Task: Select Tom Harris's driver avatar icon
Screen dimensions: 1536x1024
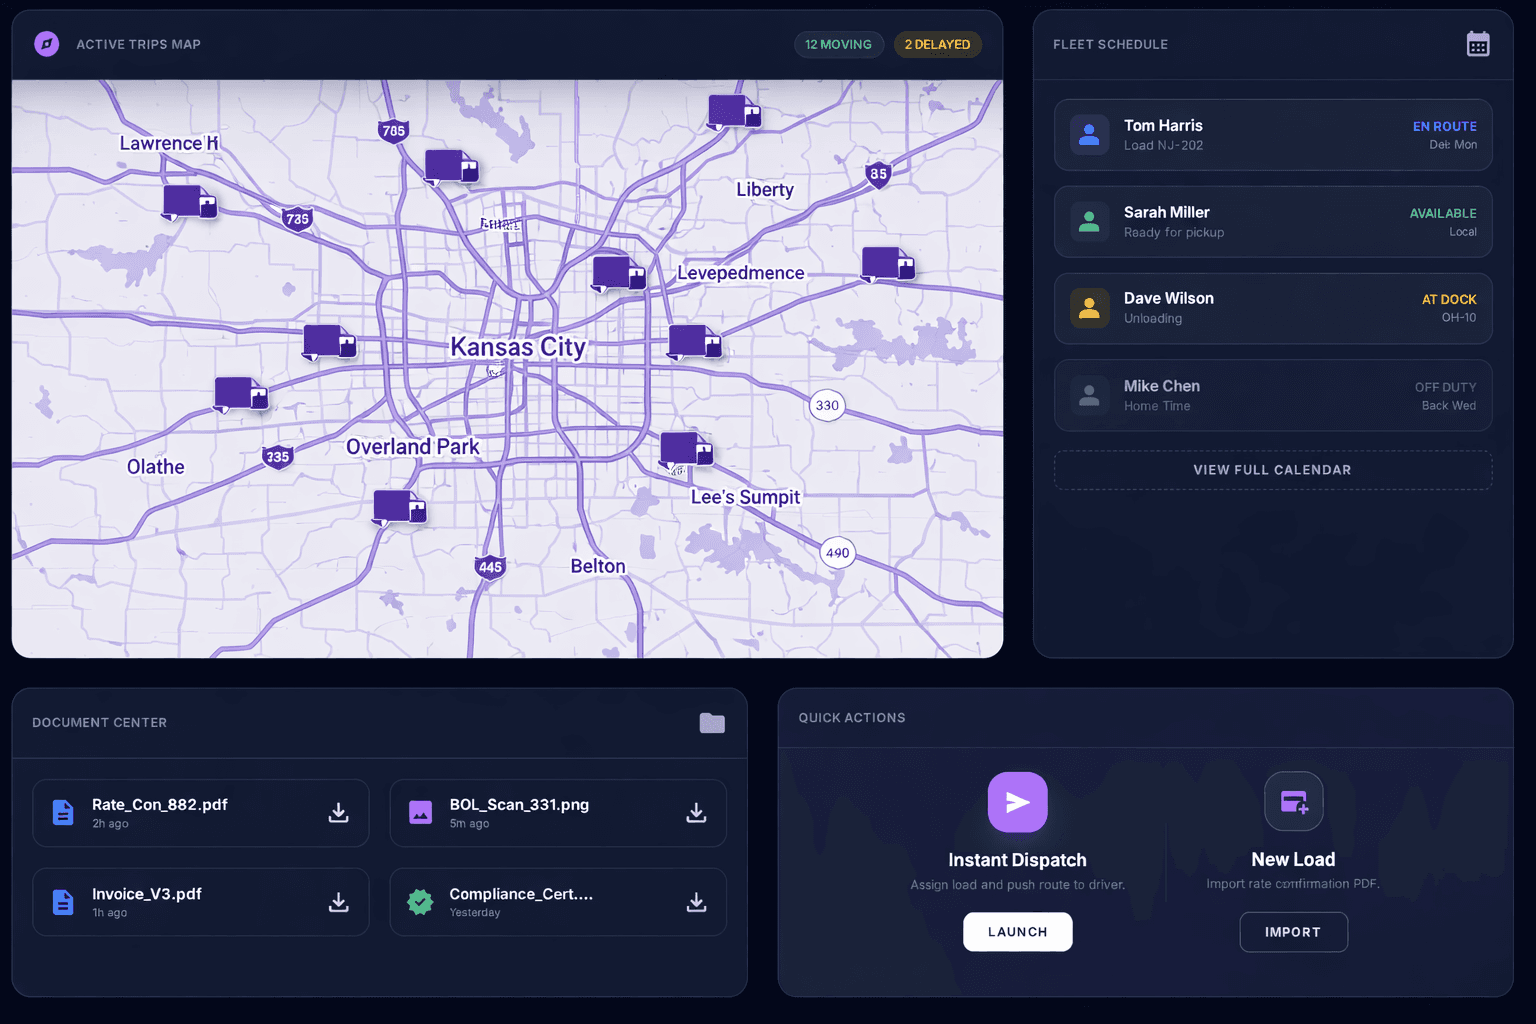Action: click(x=1089, y=134)
